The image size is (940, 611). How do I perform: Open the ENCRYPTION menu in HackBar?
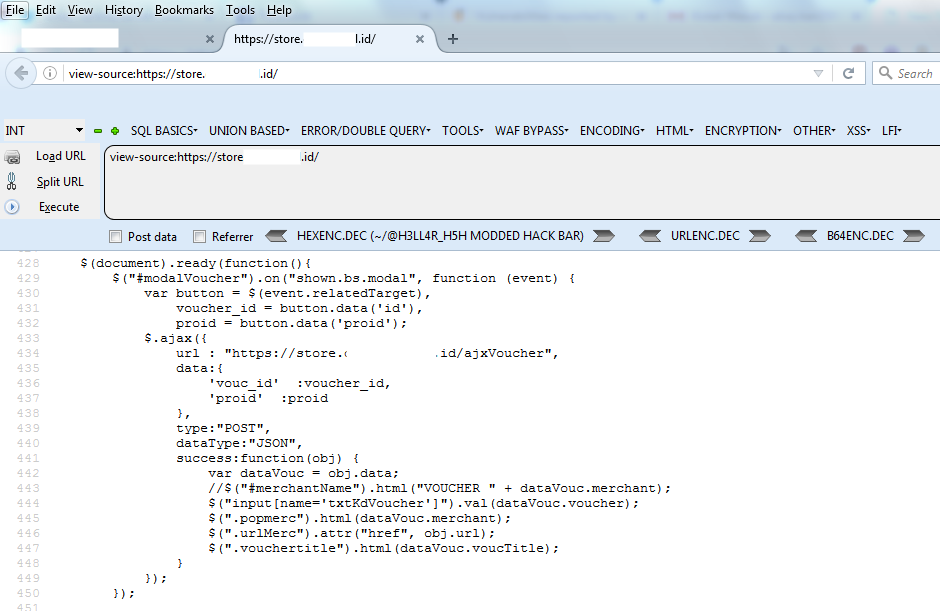pyautogui.click(x=742, y=129)
